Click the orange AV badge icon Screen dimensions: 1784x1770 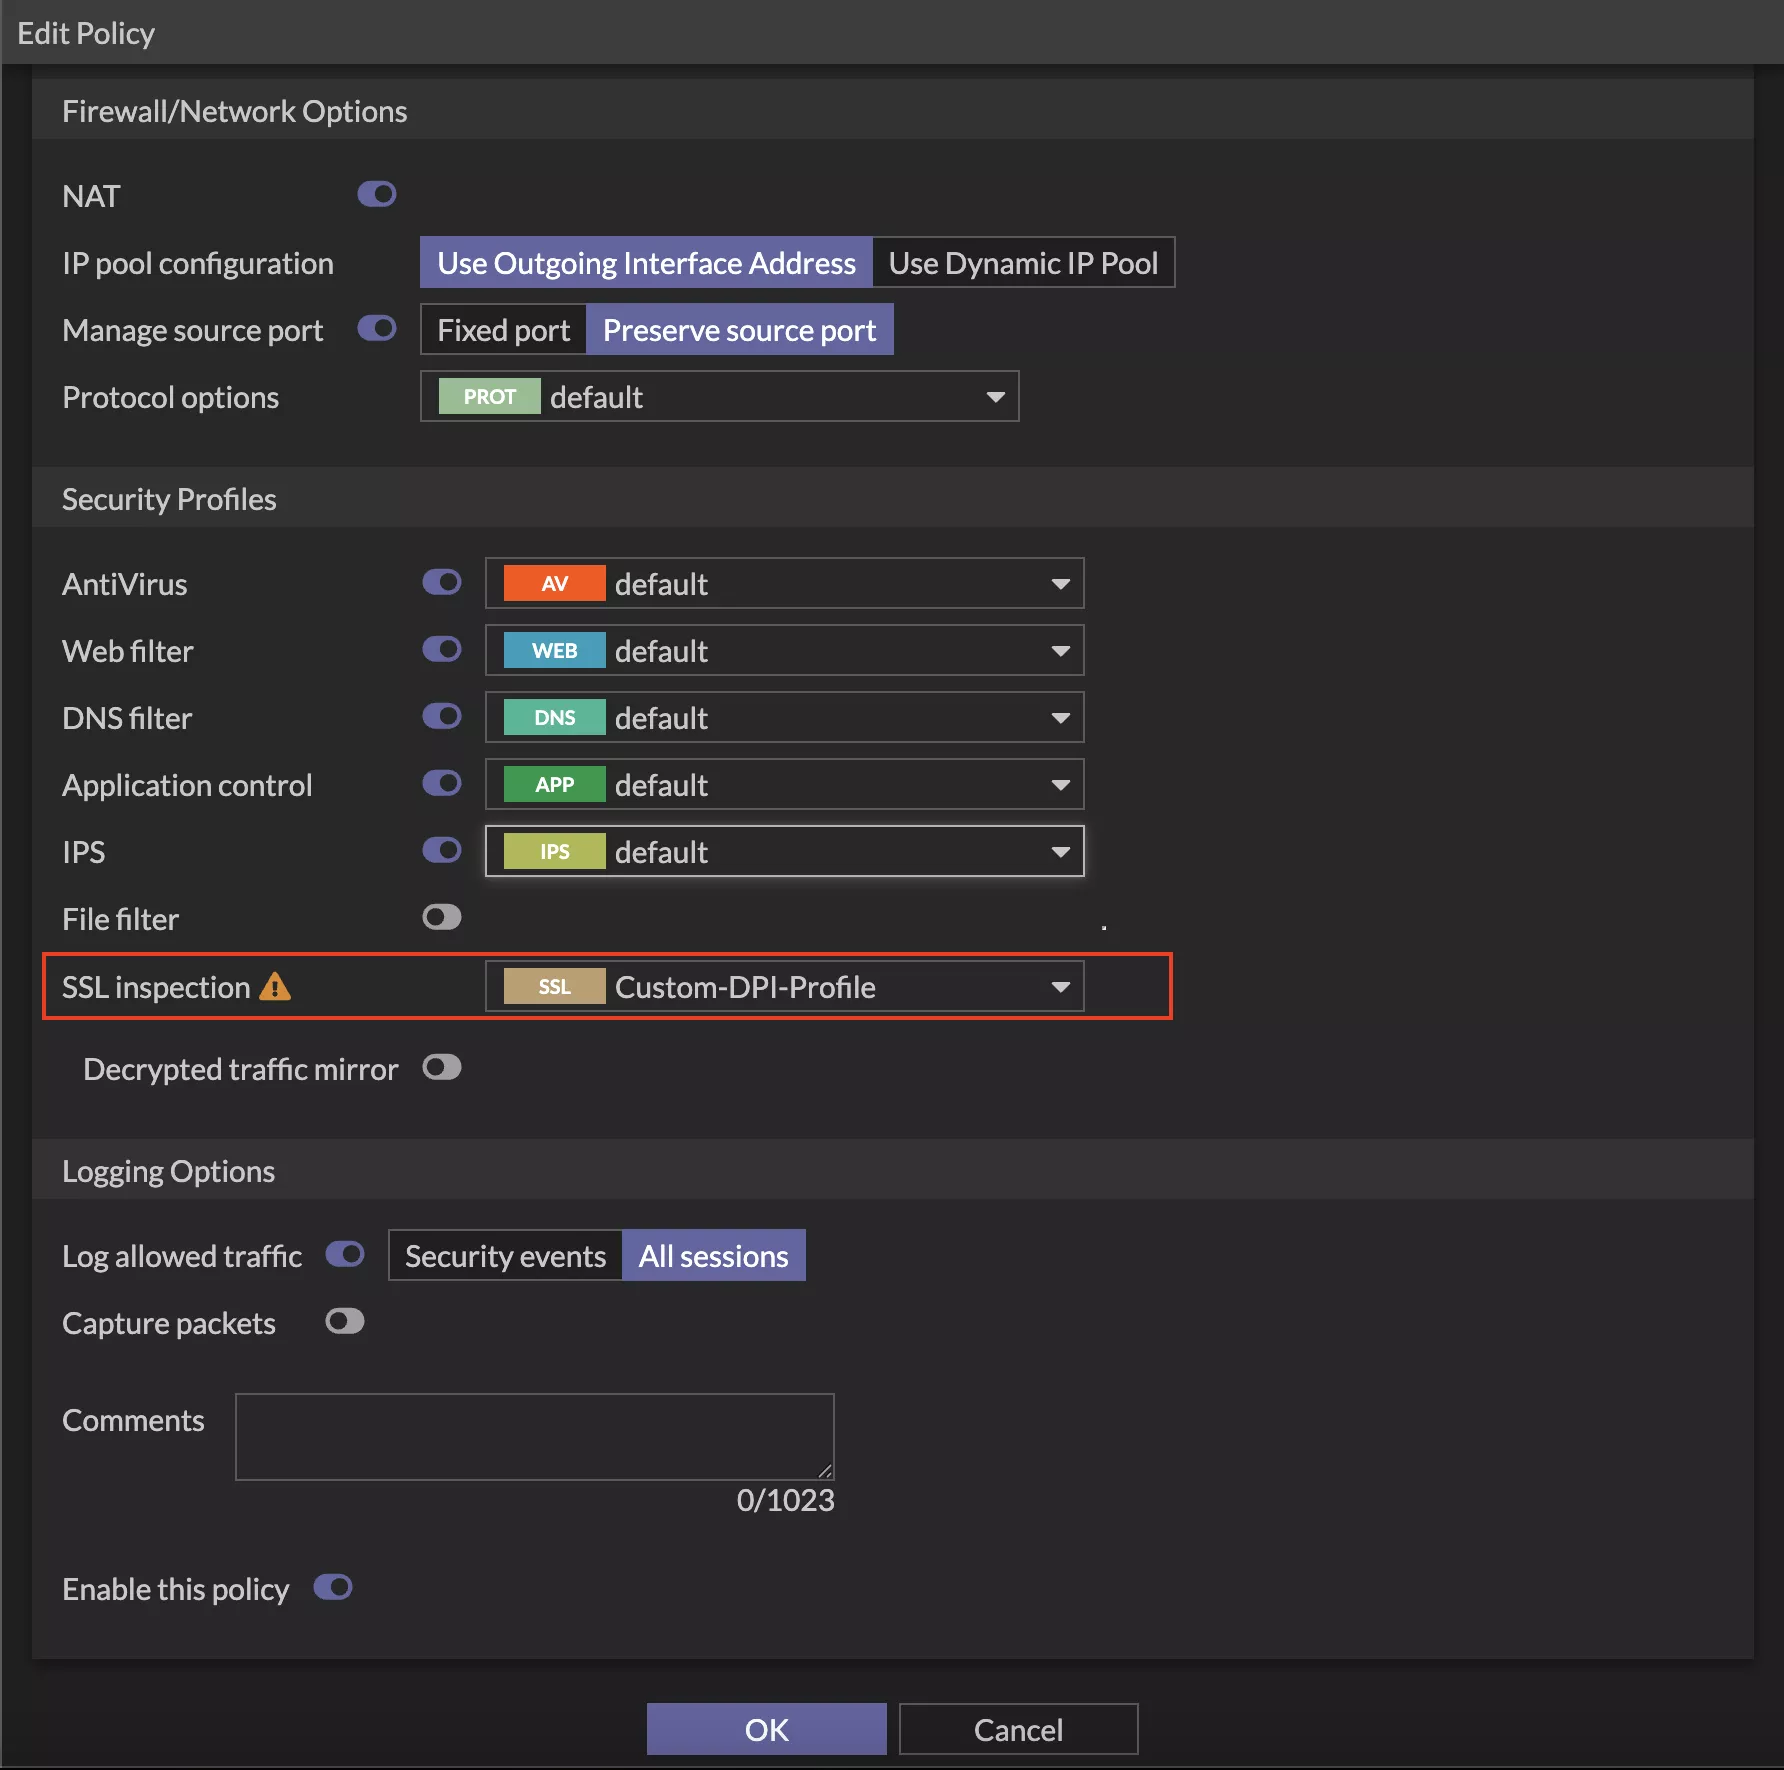(555, 583)
